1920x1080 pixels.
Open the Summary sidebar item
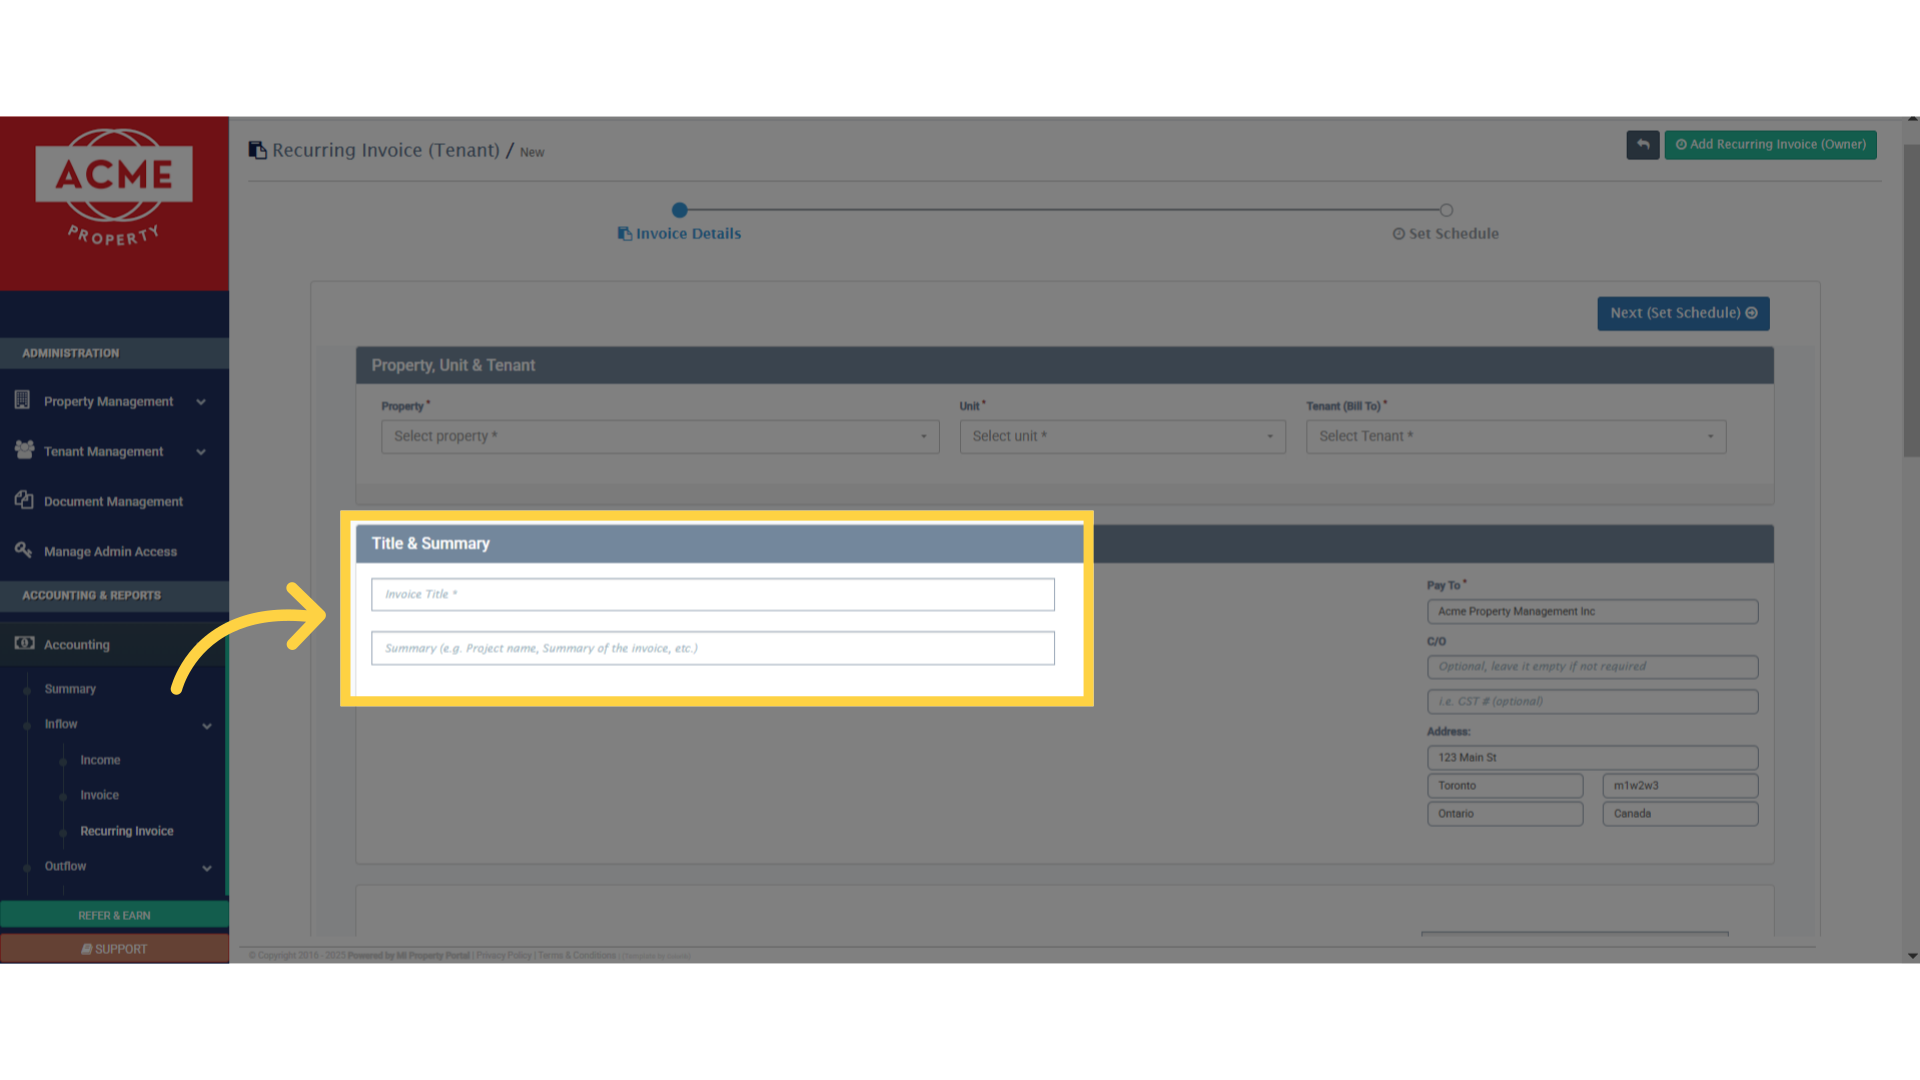pos(70,689)
